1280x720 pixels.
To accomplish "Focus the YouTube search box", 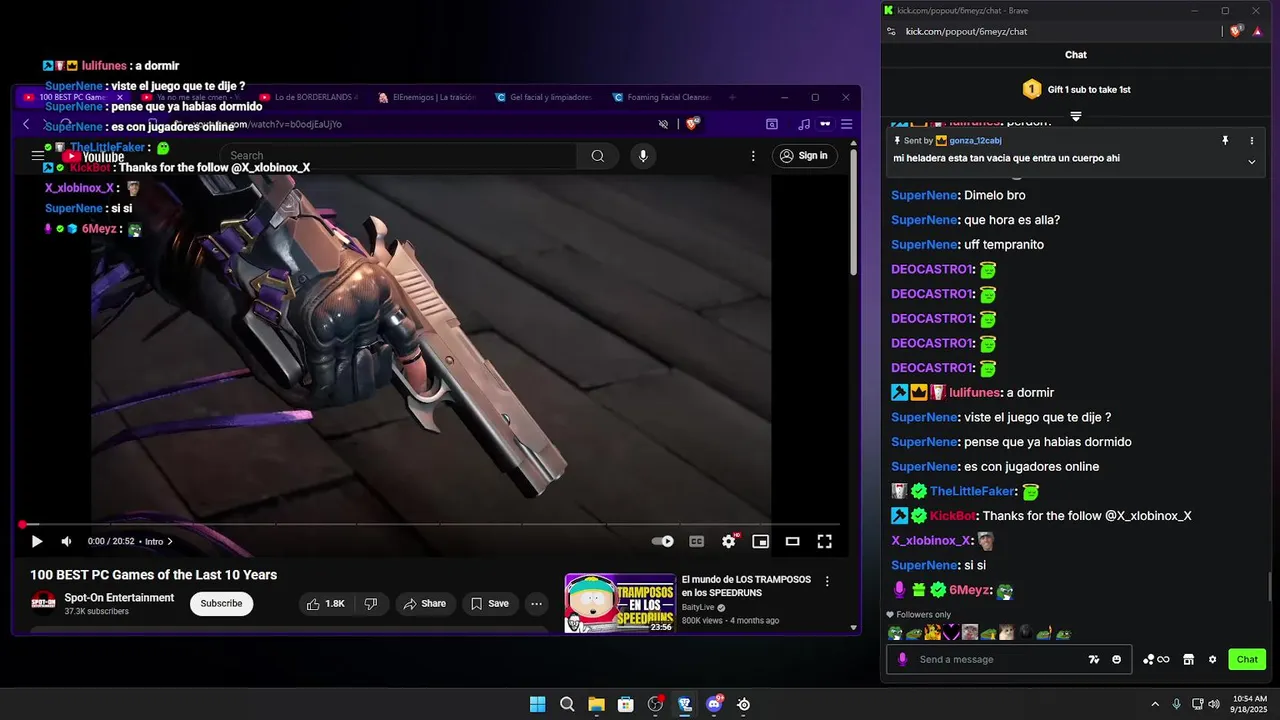I will 398,156.
